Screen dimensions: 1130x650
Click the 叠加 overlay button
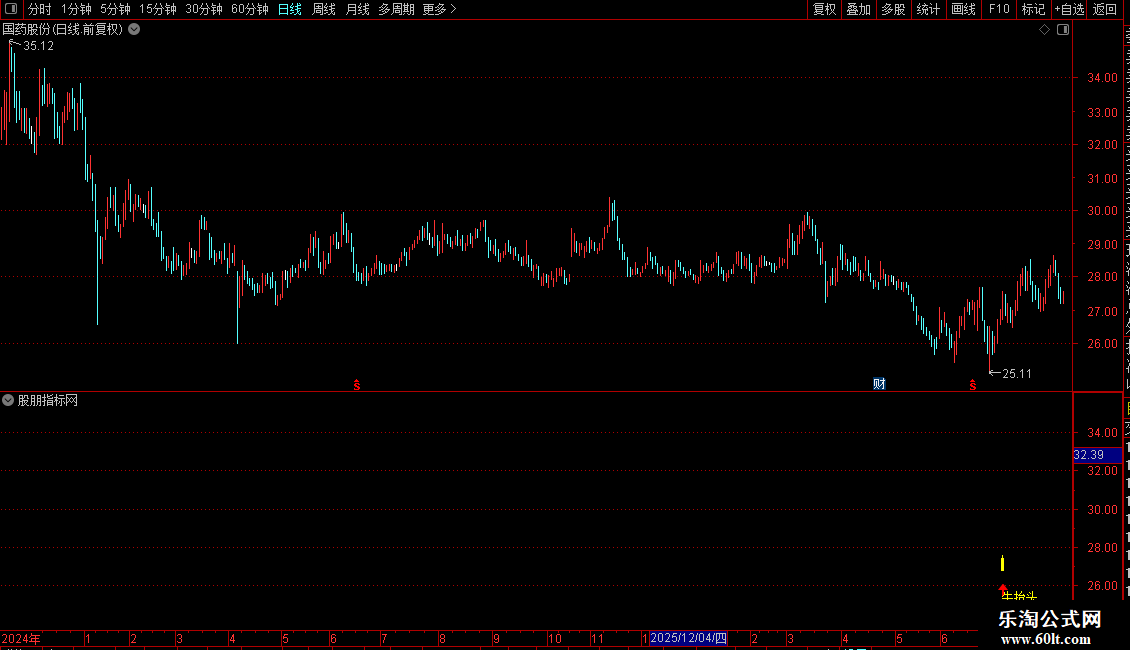[858, 9]
